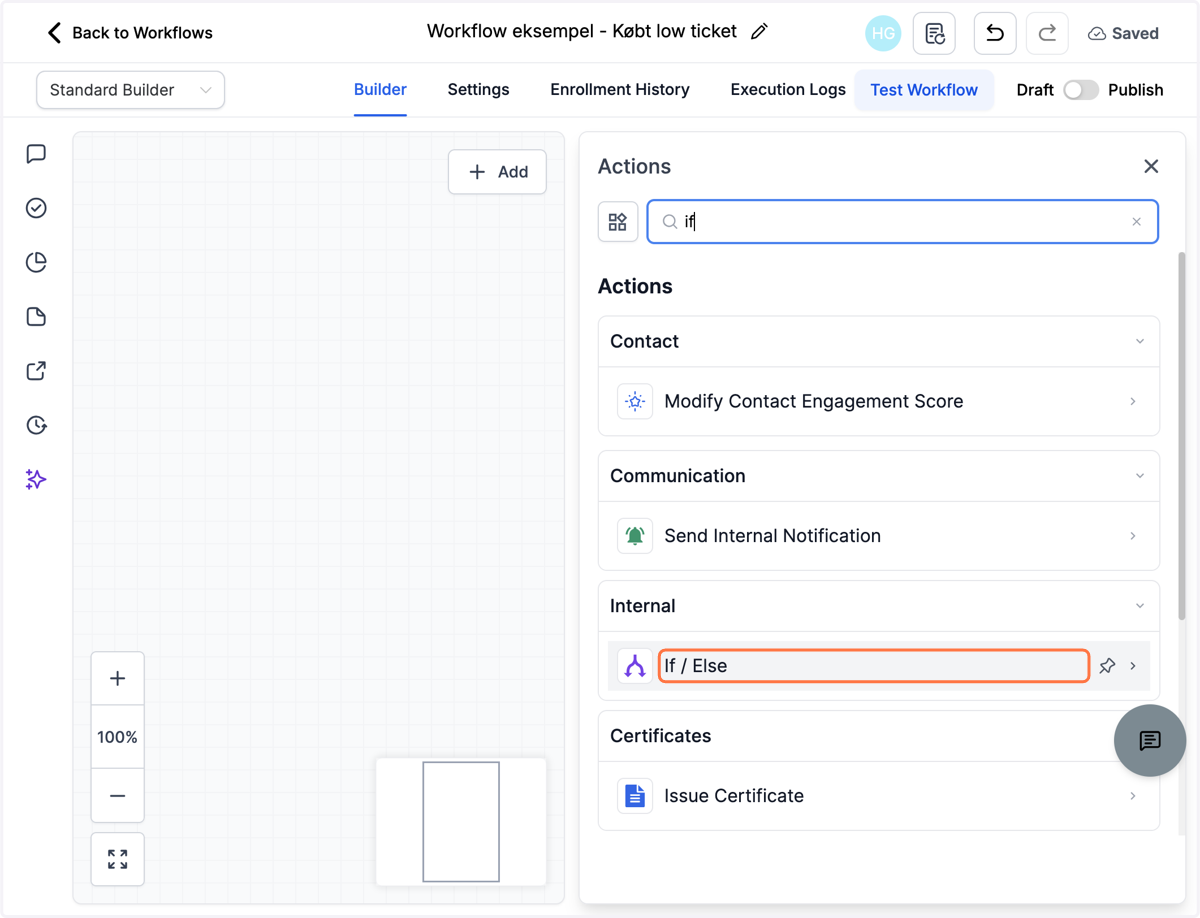Collapse the Internal category

click(1140, 606)
